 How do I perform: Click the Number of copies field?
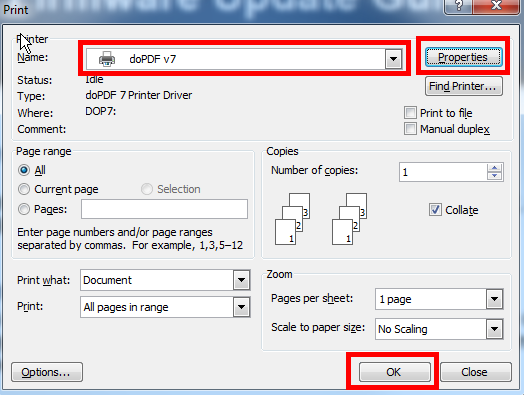443,172
